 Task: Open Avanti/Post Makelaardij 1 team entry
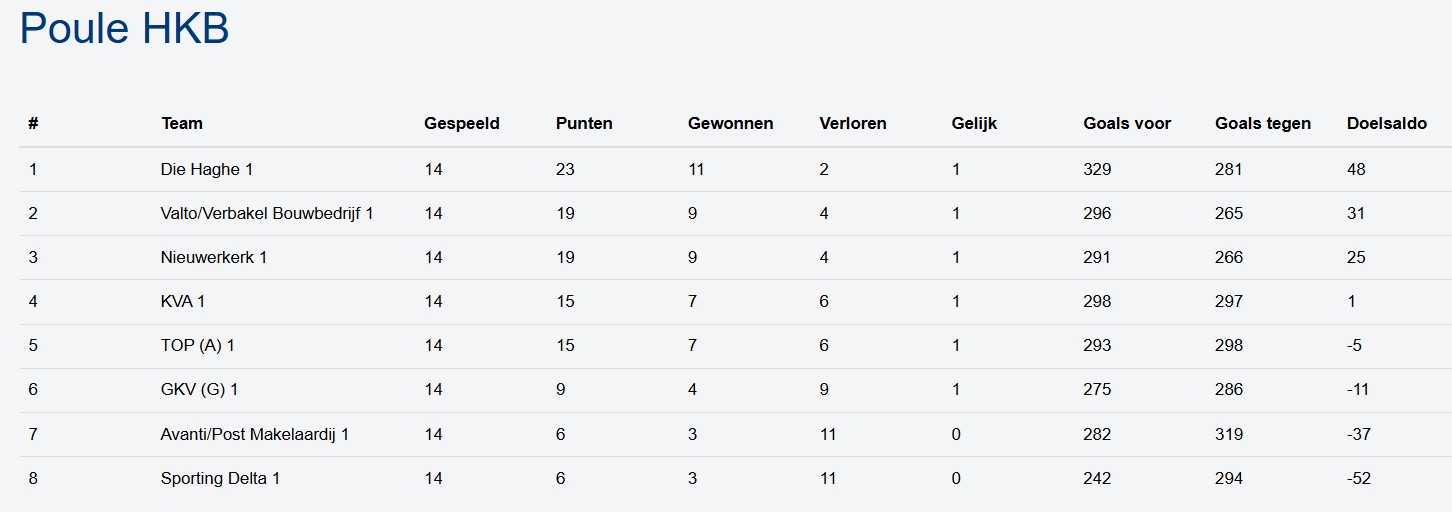254,434
